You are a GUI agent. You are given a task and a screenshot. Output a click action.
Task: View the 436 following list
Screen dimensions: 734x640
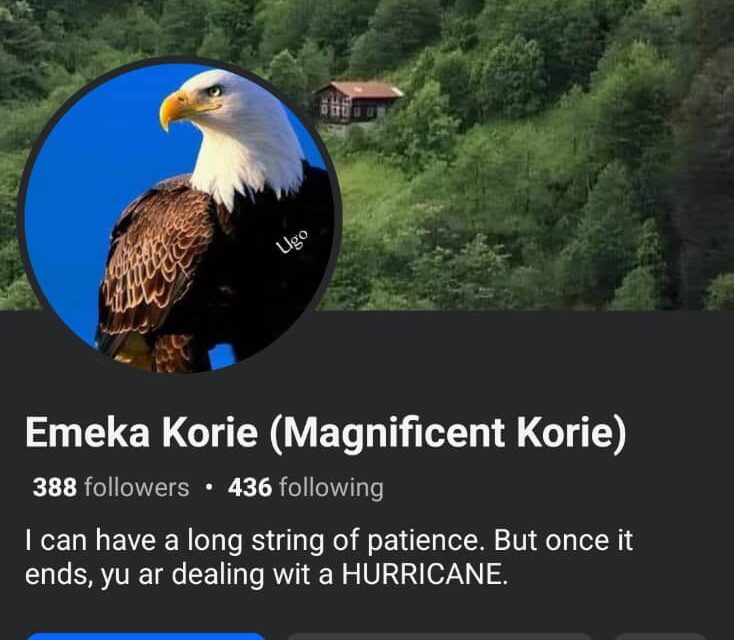(306, 487)
